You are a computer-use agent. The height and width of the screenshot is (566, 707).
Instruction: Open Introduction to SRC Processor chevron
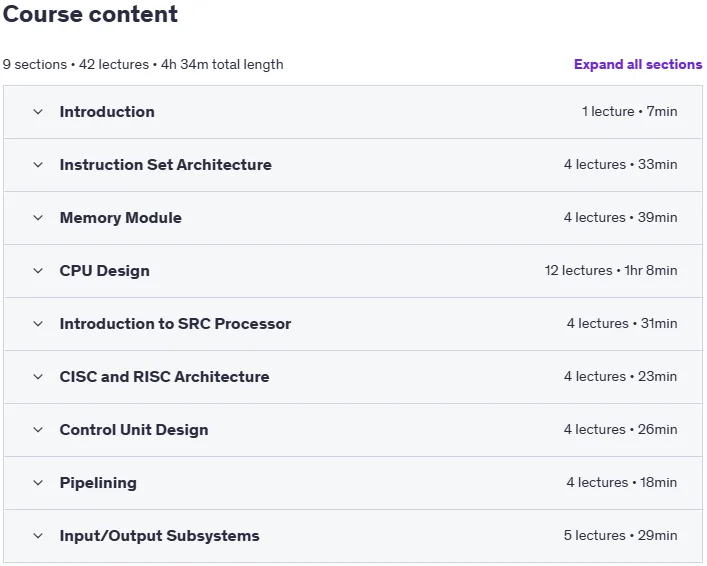[38, 324]
